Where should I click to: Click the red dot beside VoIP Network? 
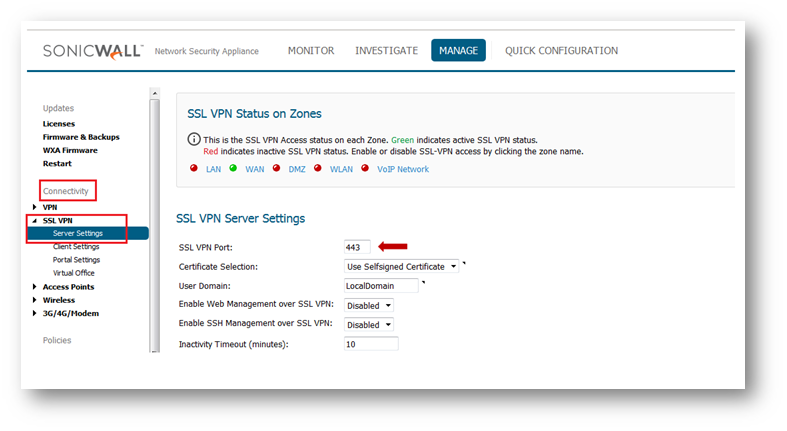(x=365, y=168)
